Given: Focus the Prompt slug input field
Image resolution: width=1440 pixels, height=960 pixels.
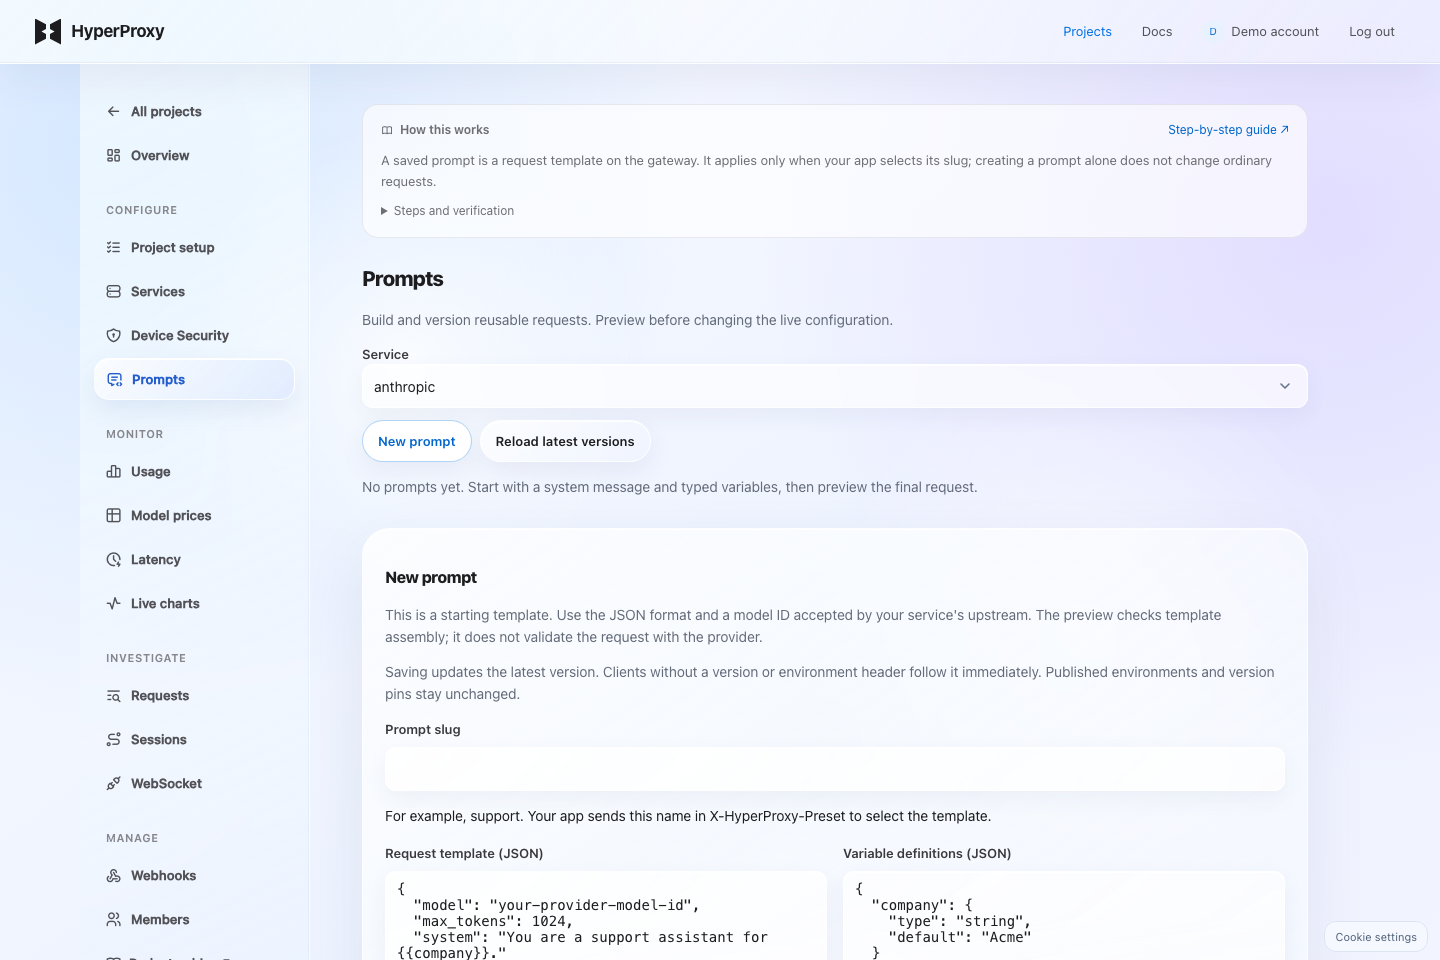Looking at the screenshot, I should (x=834, y=769).
